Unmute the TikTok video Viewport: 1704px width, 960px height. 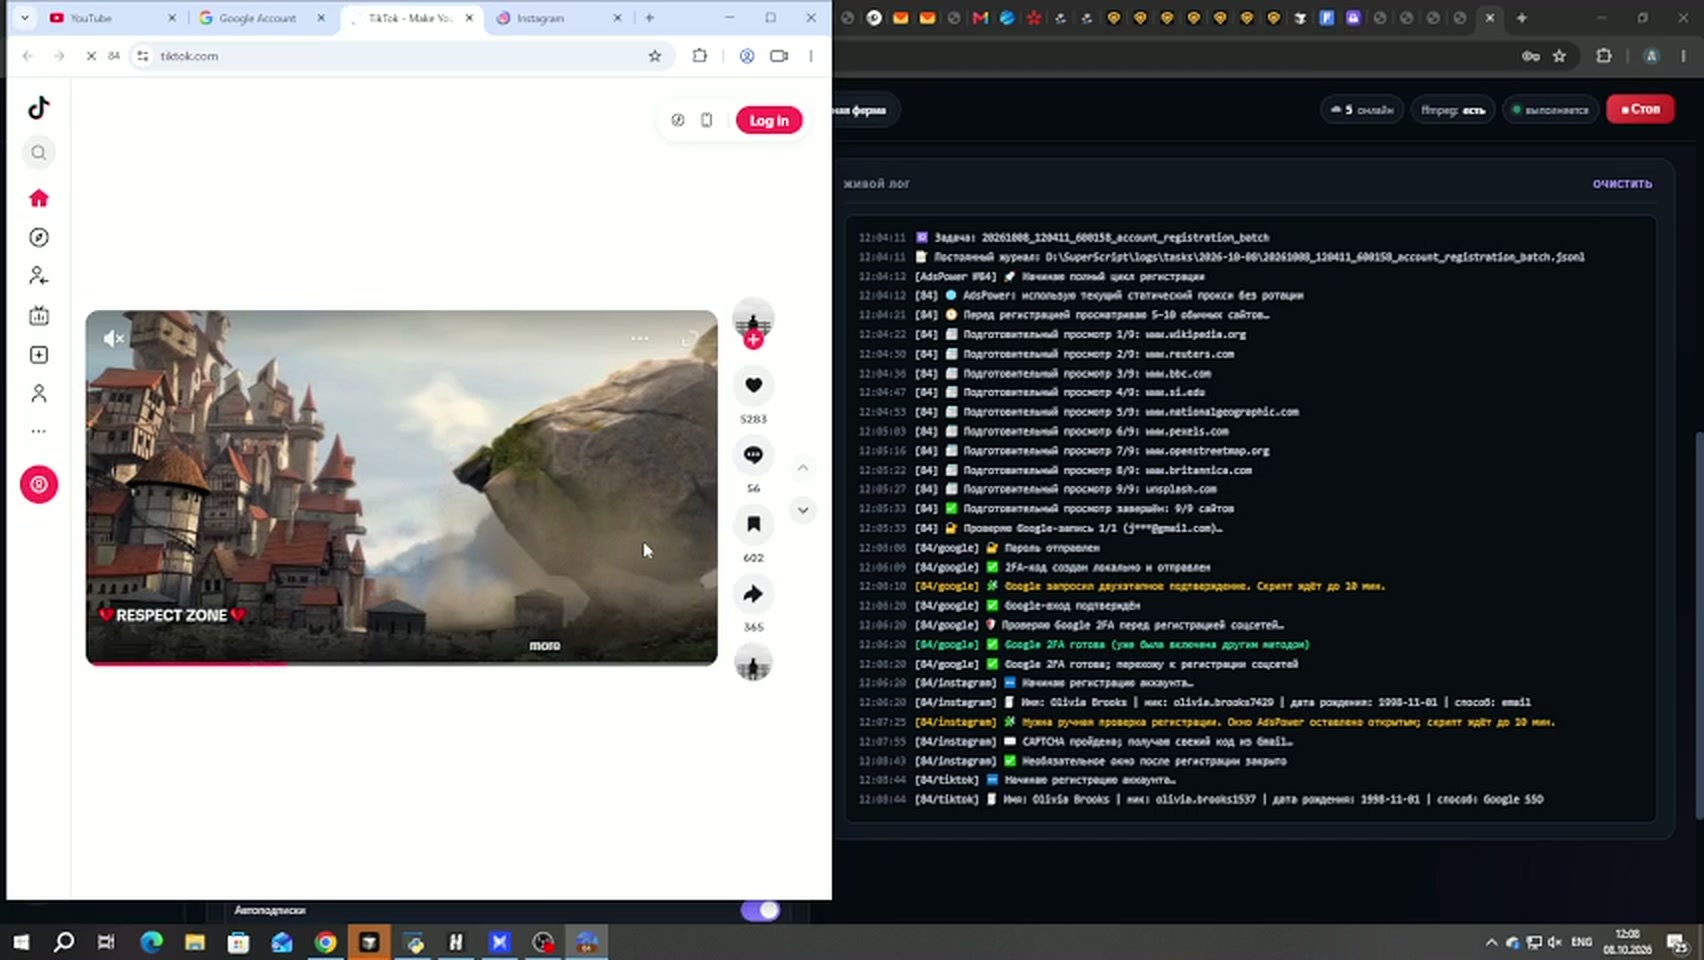(x=113, y=339)
